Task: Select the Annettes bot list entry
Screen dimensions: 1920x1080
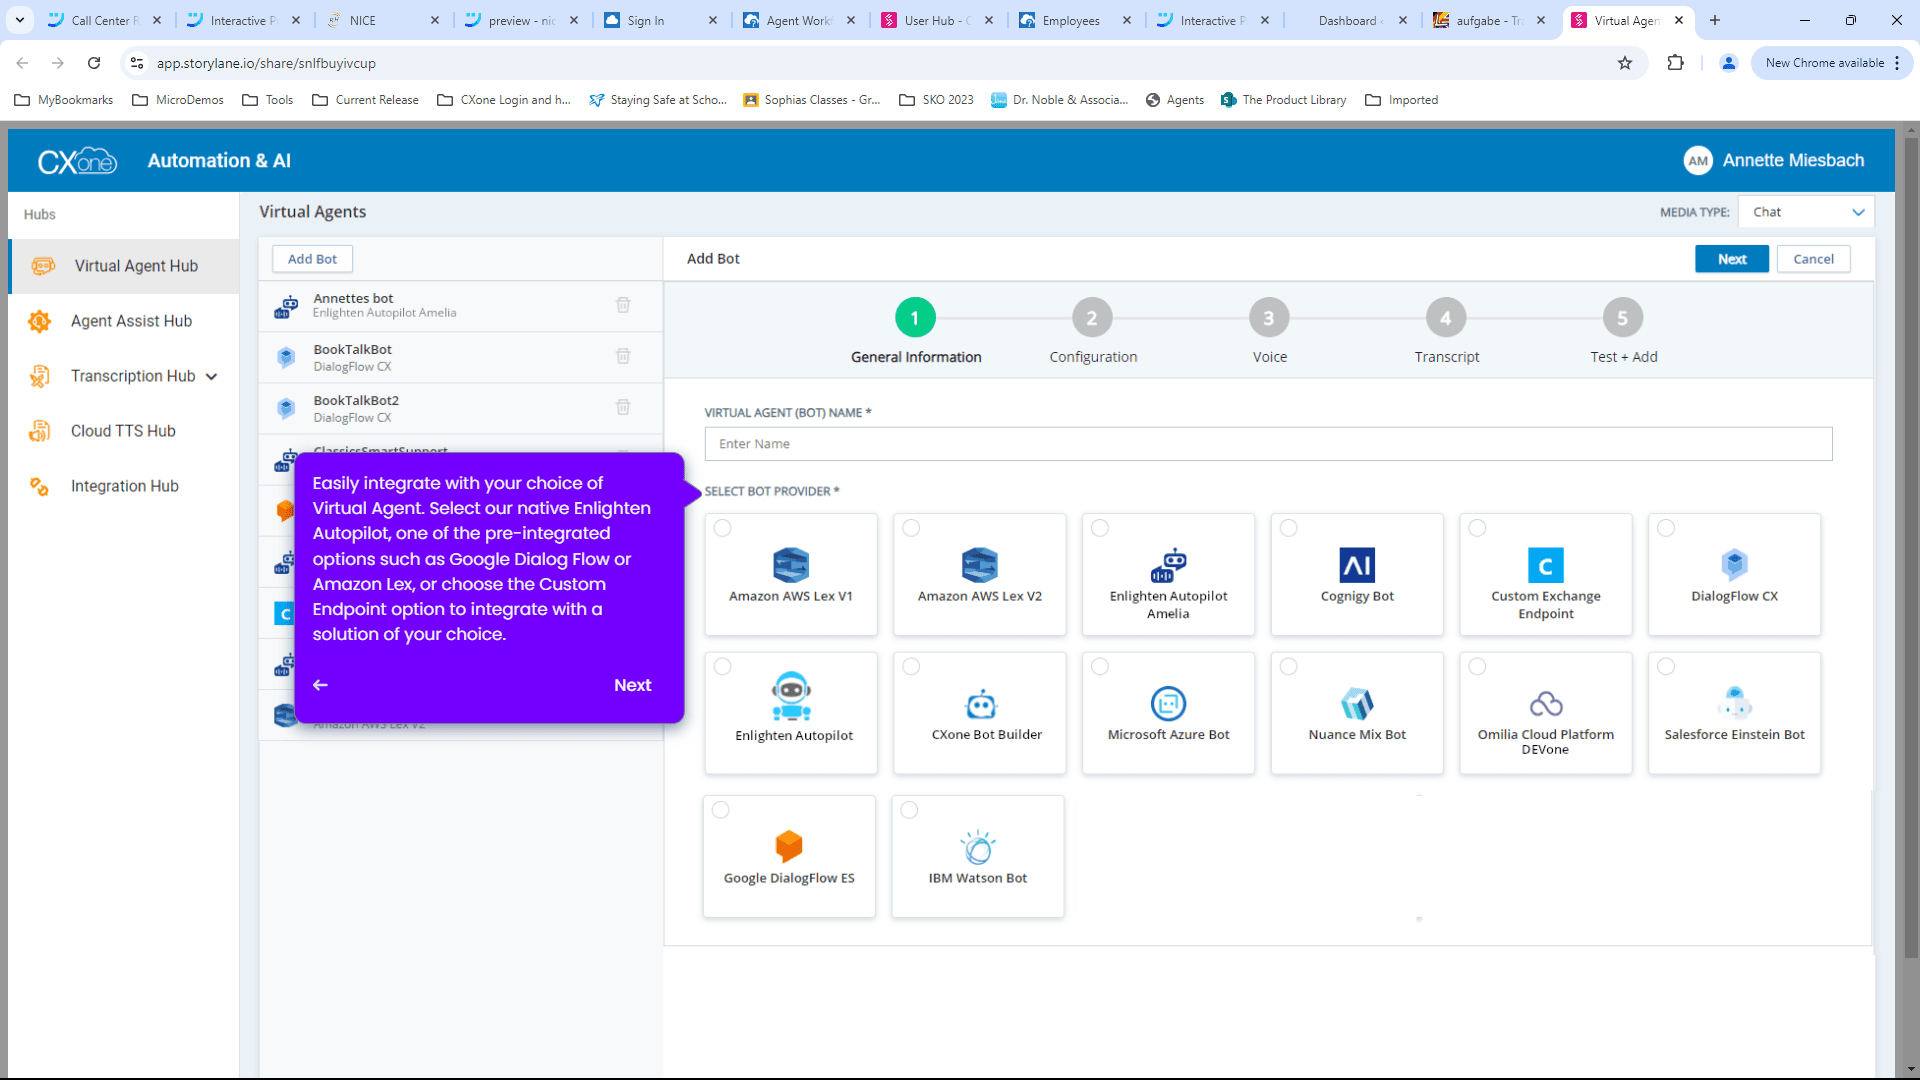Action: coord(461,305)
